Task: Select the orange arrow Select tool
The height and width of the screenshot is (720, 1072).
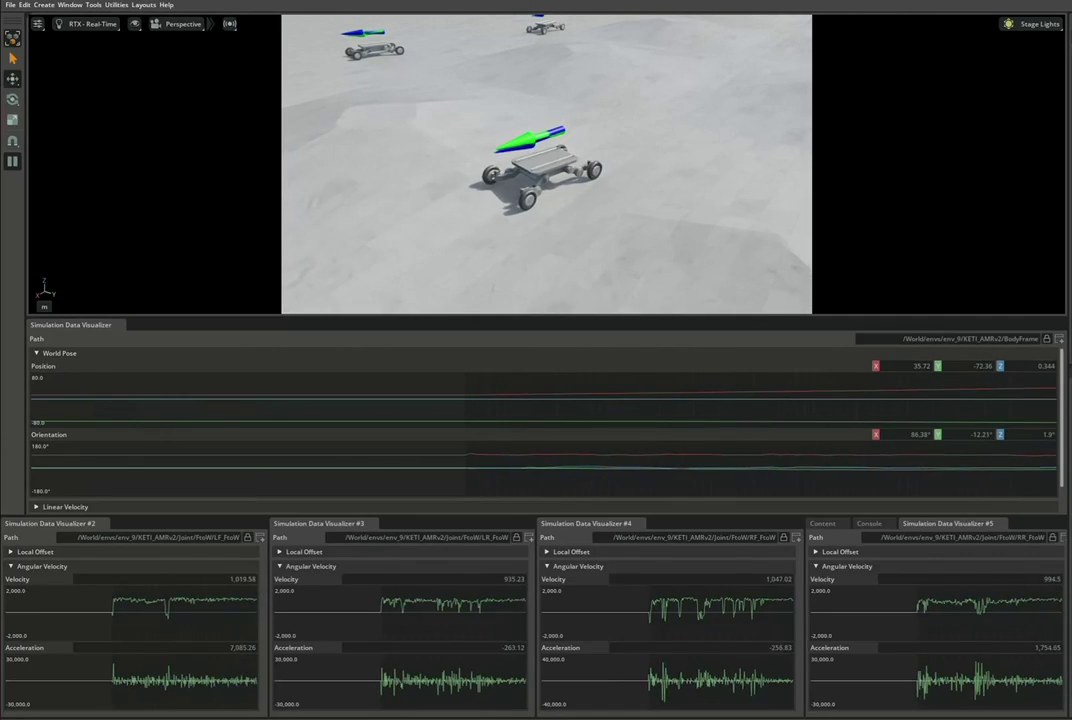Action: click(12, 59)
